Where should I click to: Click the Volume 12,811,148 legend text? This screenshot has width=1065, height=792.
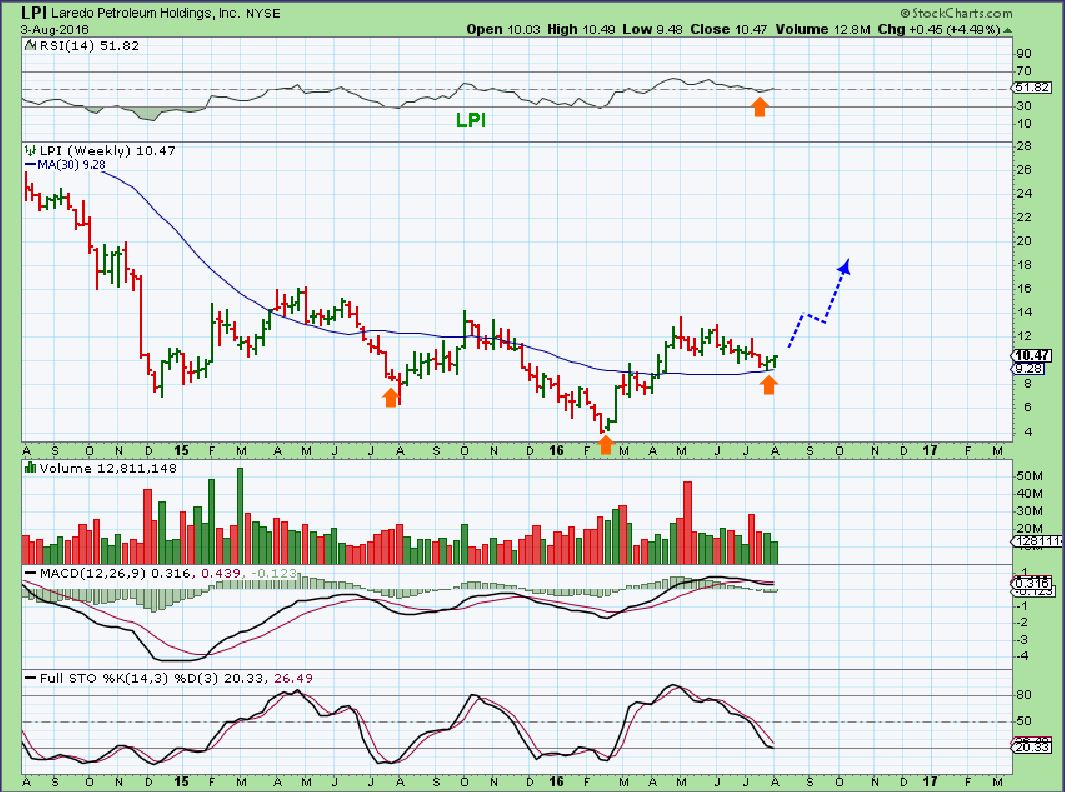[x=108, y=469]
